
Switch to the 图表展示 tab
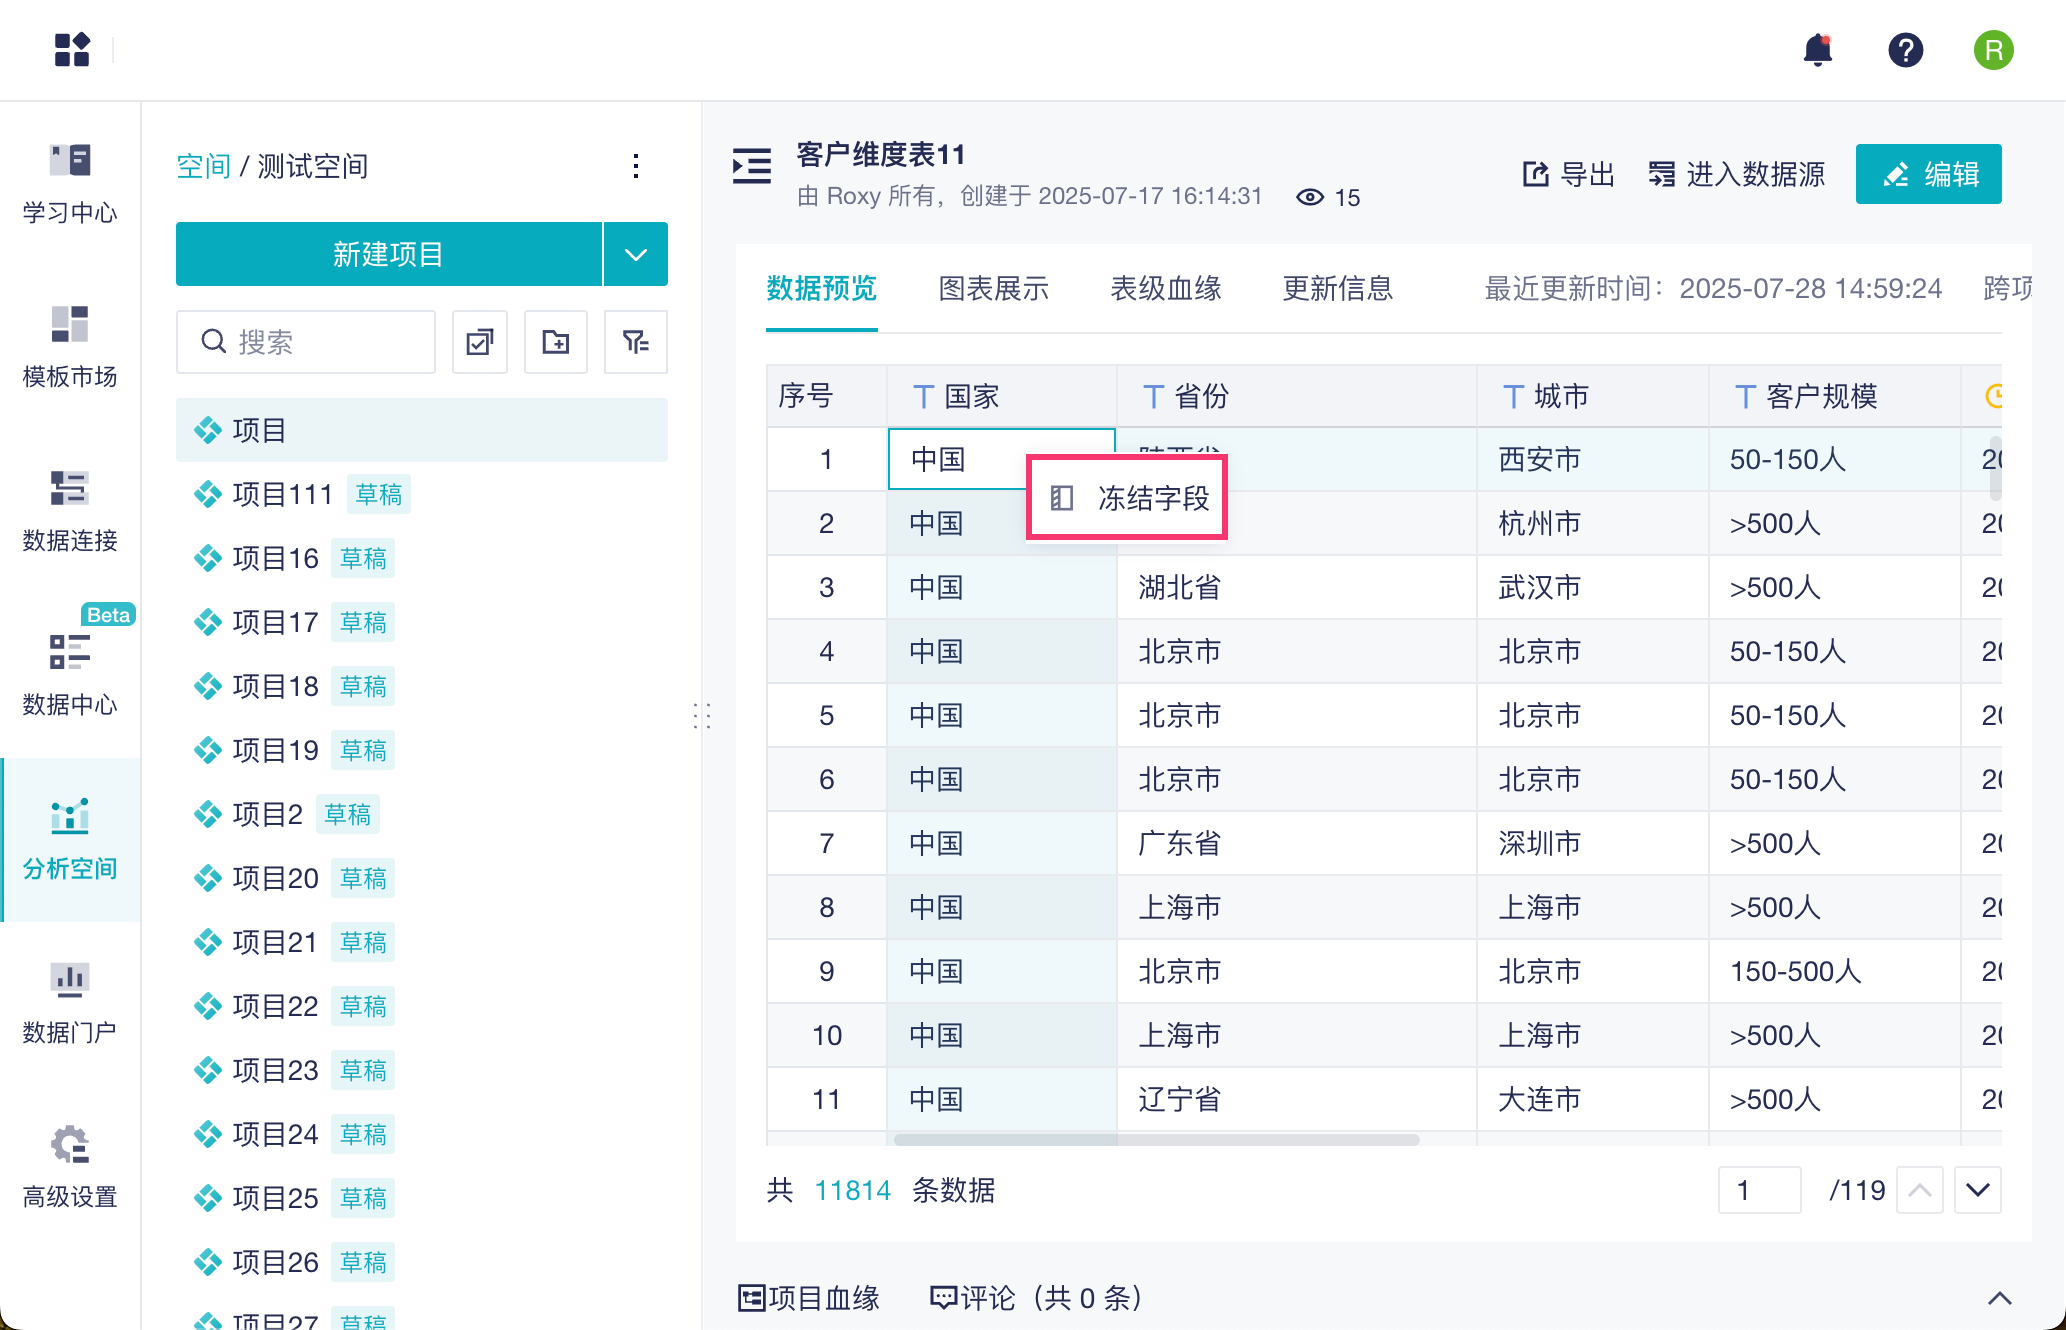[993, 289]
